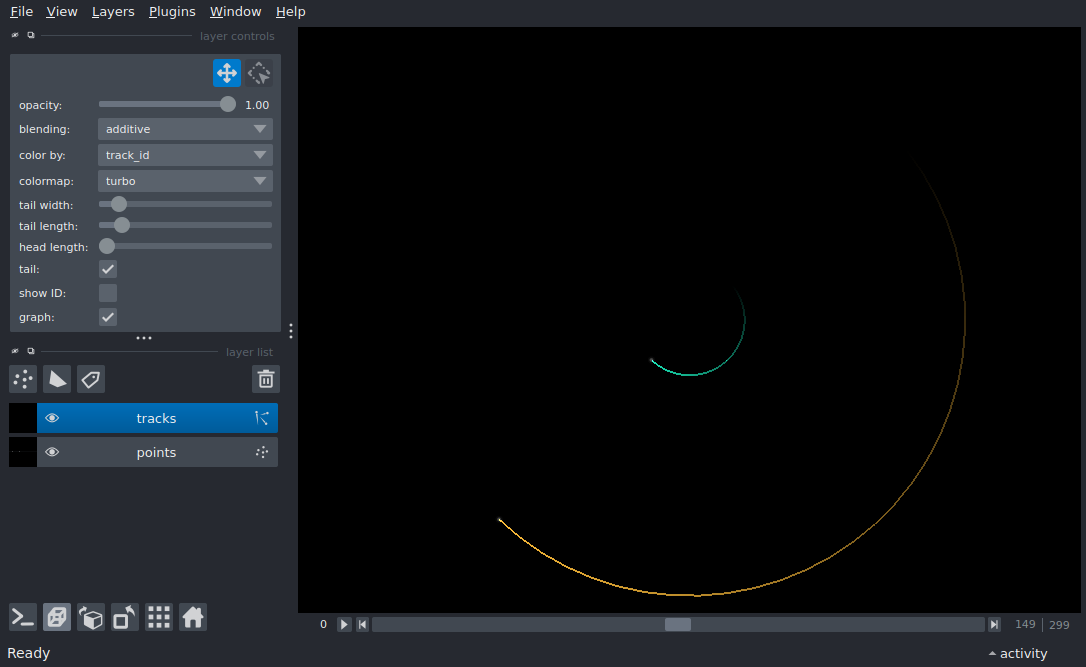Open the Layers menu
This screenshot has height=667, width=1086.
pos(113,12)
